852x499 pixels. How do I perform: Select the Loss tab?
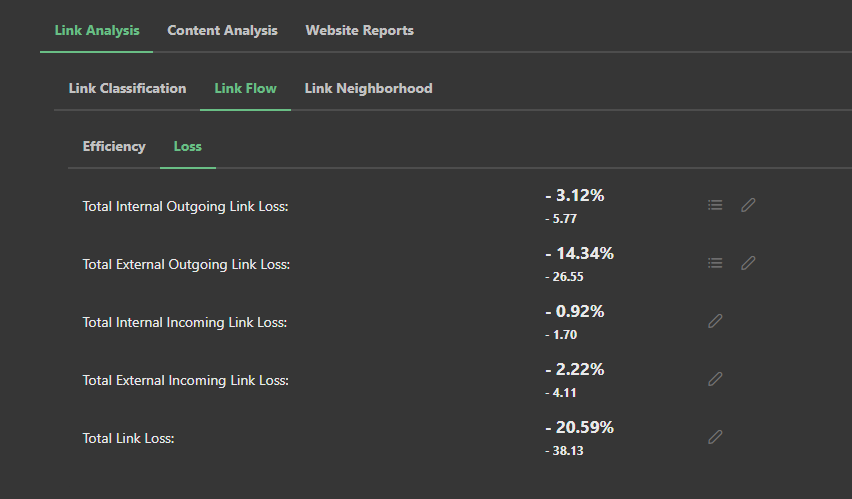187,146
